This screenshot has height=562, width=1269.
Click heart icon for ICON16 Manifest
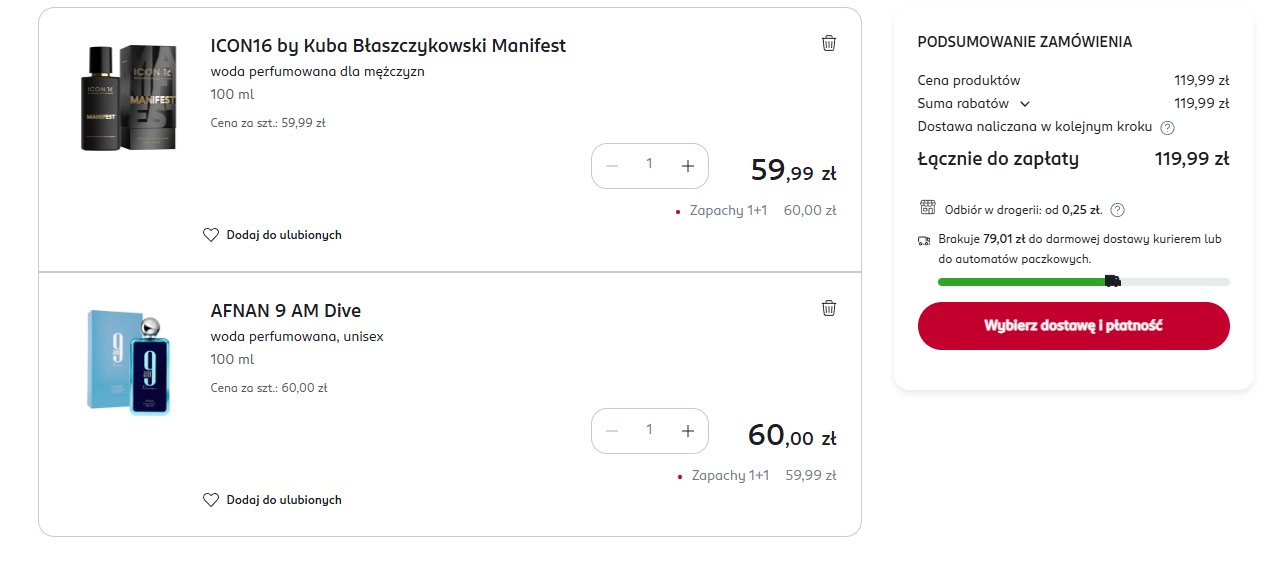(211, 235)
